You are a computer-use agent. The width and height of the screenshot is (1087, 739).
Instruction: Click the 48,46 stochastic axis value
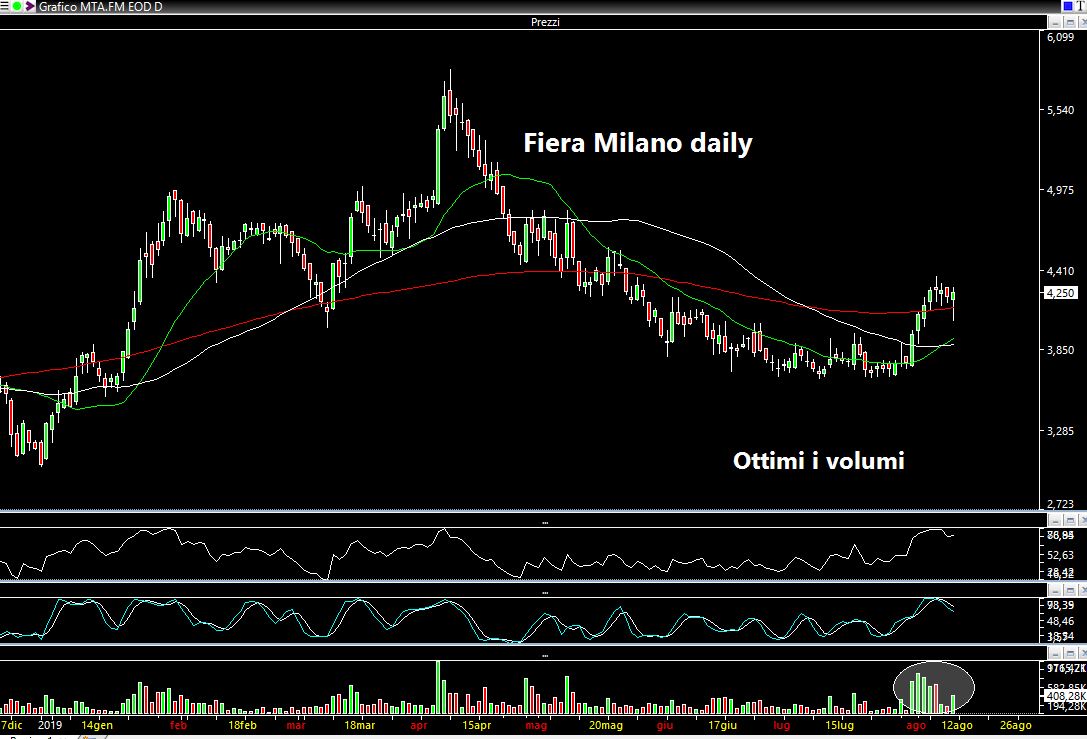point(1061,620)
